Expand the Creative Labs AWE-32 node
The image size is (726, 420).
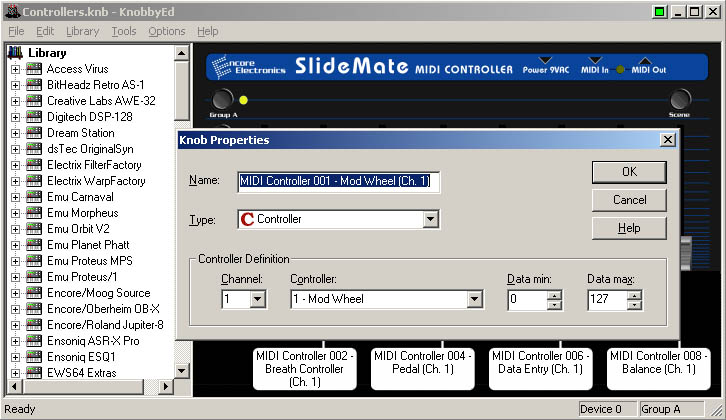click(15, 101)
